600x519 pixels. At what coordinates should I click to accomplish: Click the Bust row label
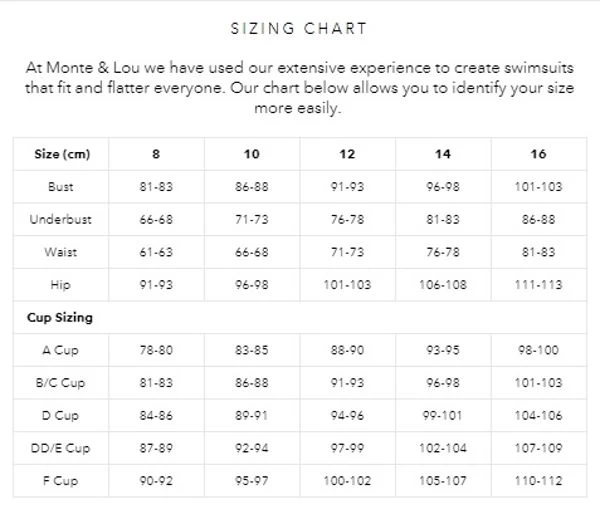[x=61, y=187]
